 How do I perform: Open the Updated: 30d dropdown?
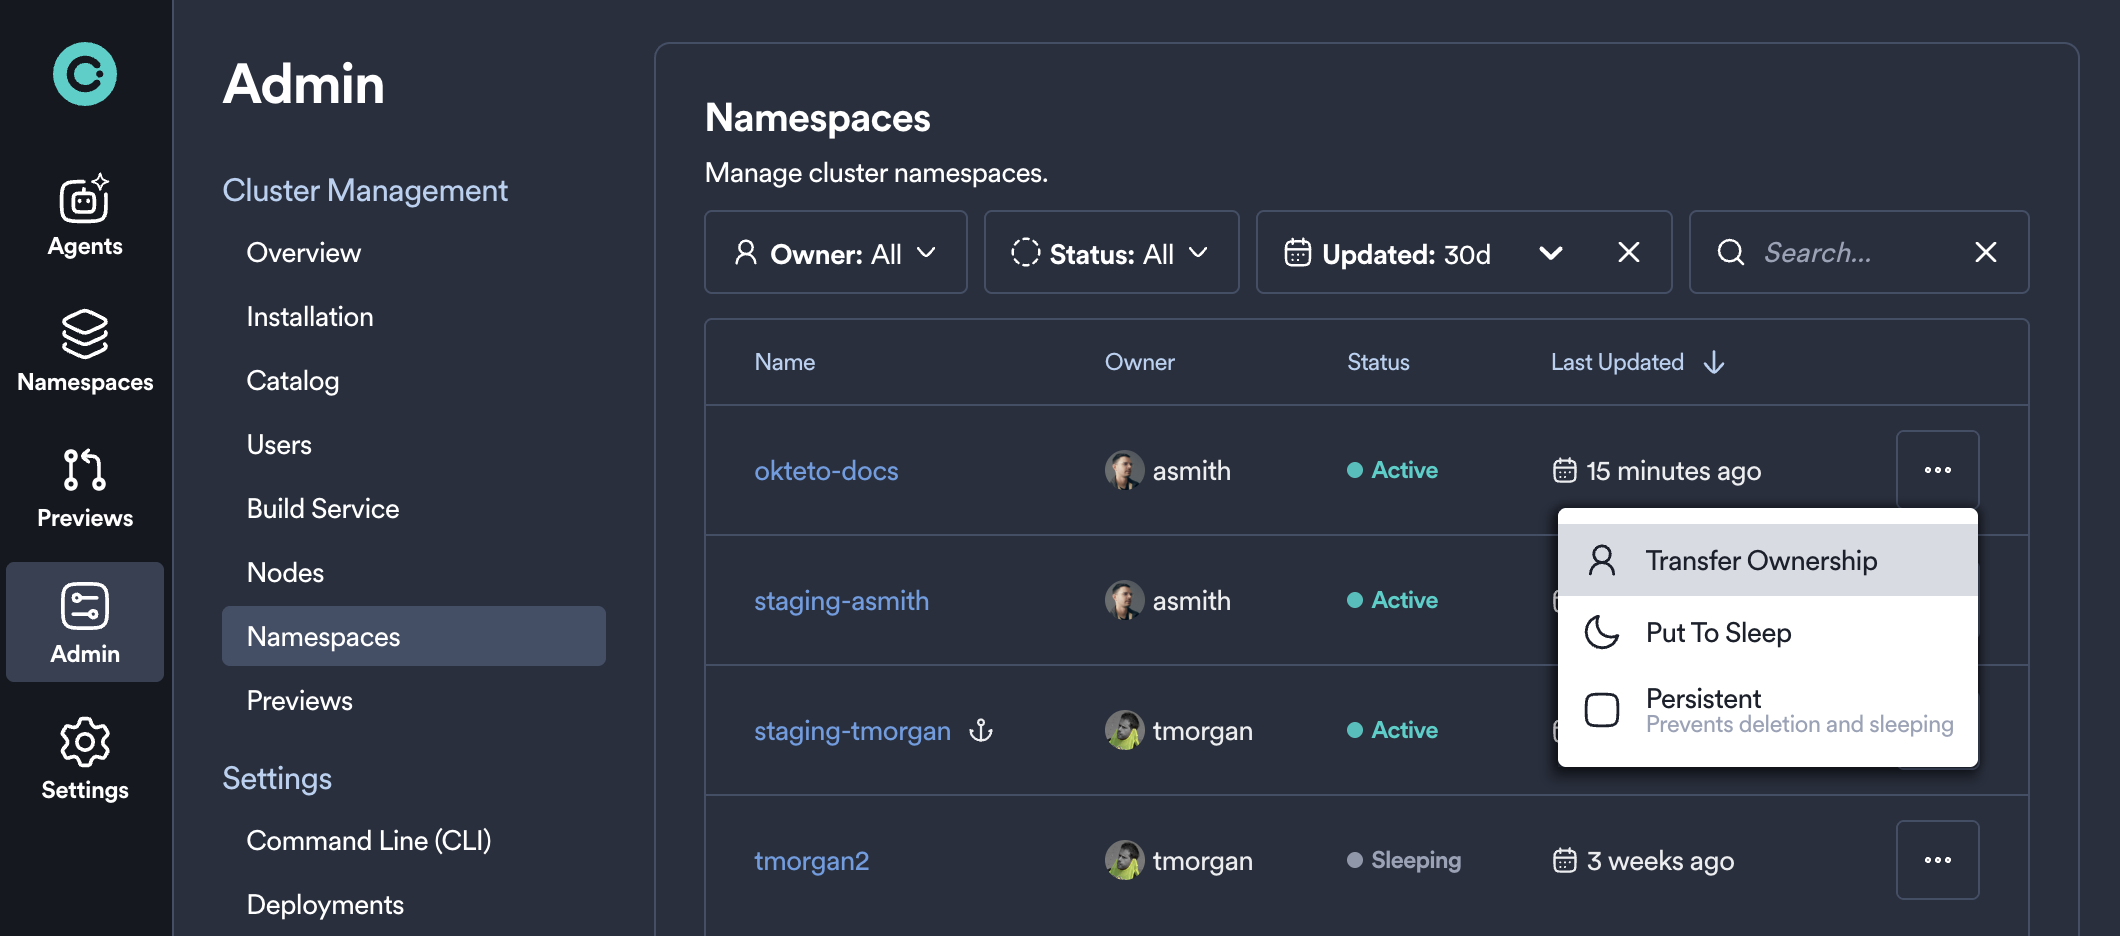click(1551, 253)
